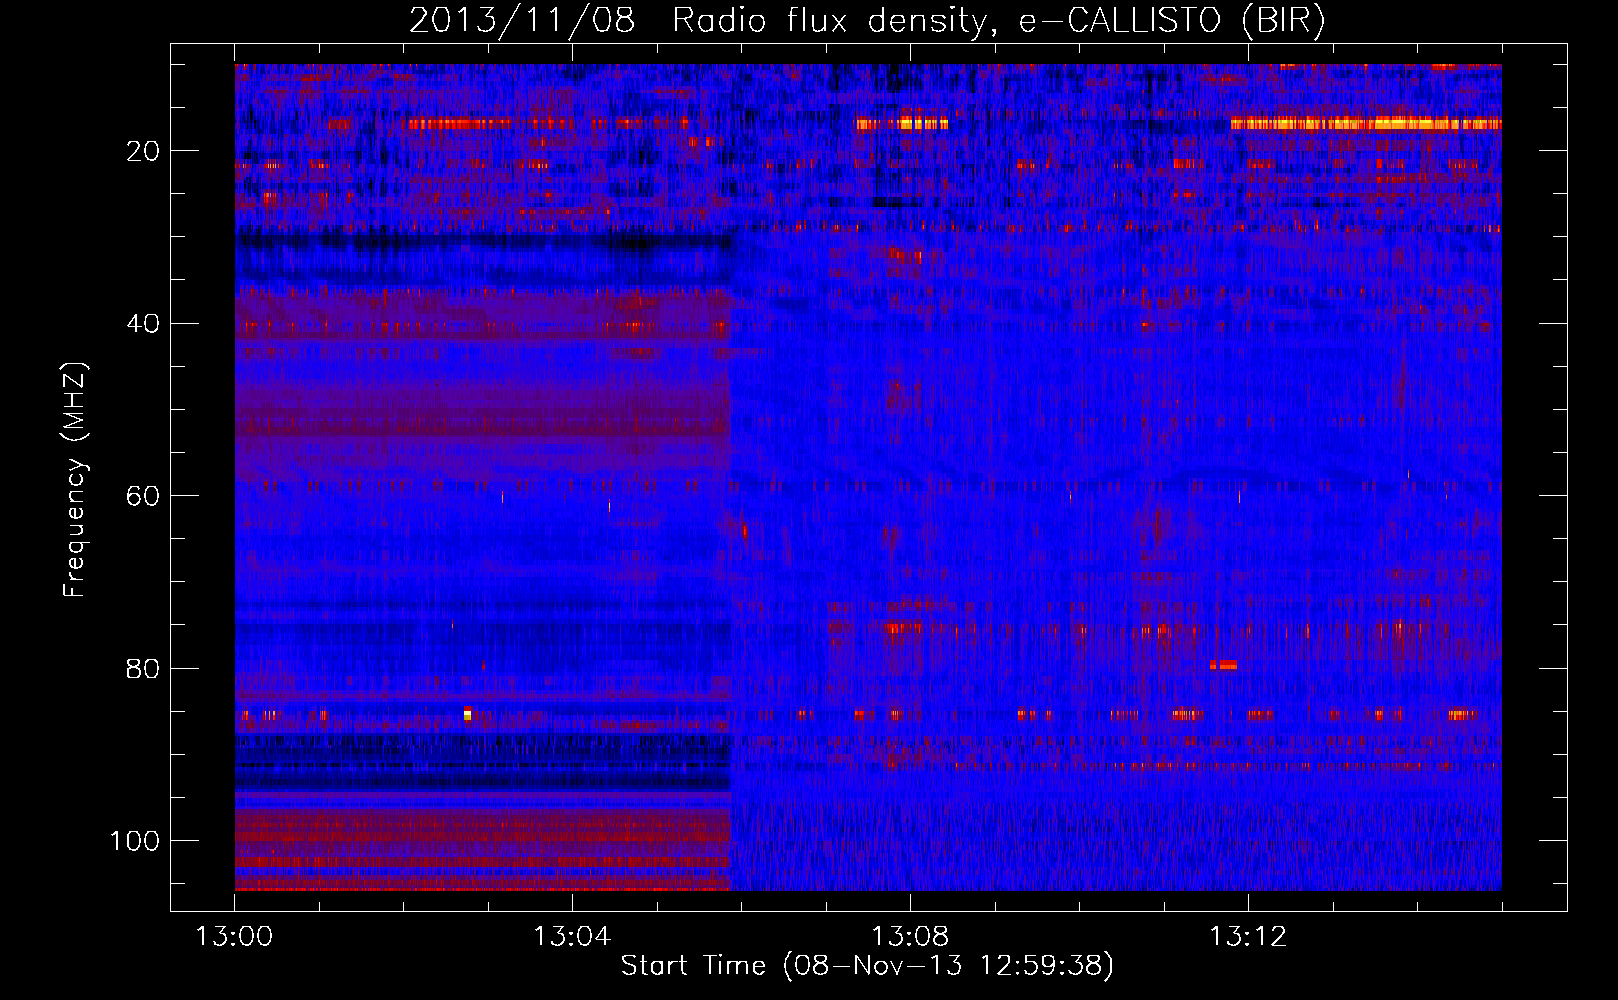Click the 'Frequency (MHZ)' axis label
This screenshot has width=1618, height=1000.
pyautogui.click(x=76, y=480)
